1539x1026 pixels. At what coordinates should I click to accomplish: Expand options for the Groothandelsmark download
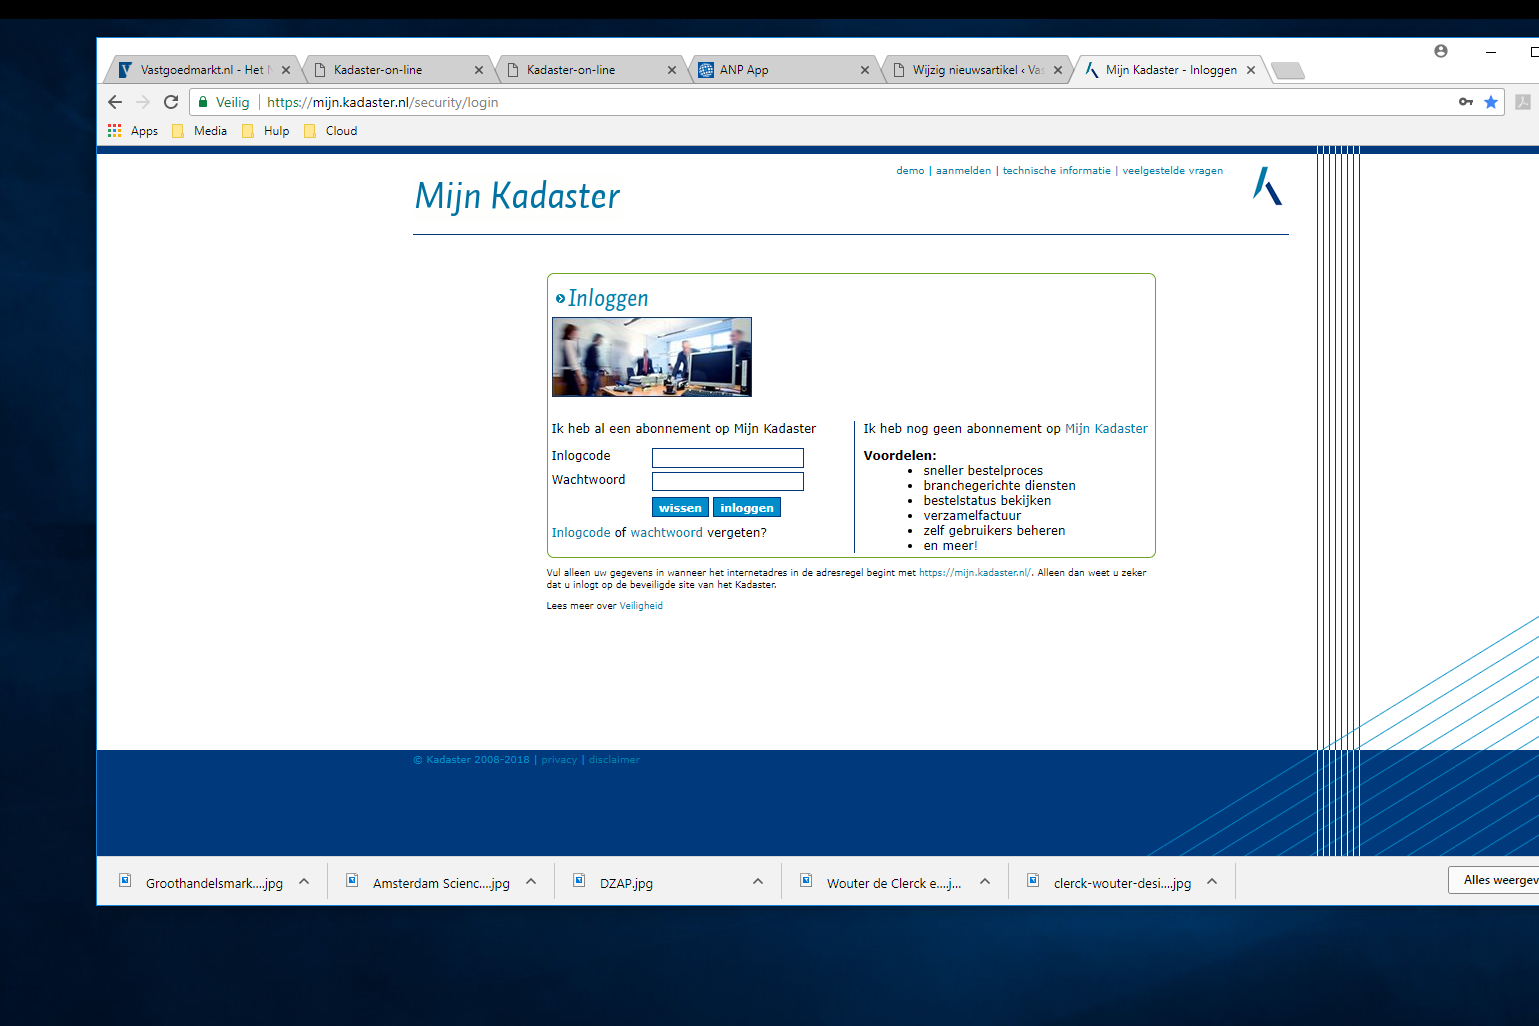(303, 881)
